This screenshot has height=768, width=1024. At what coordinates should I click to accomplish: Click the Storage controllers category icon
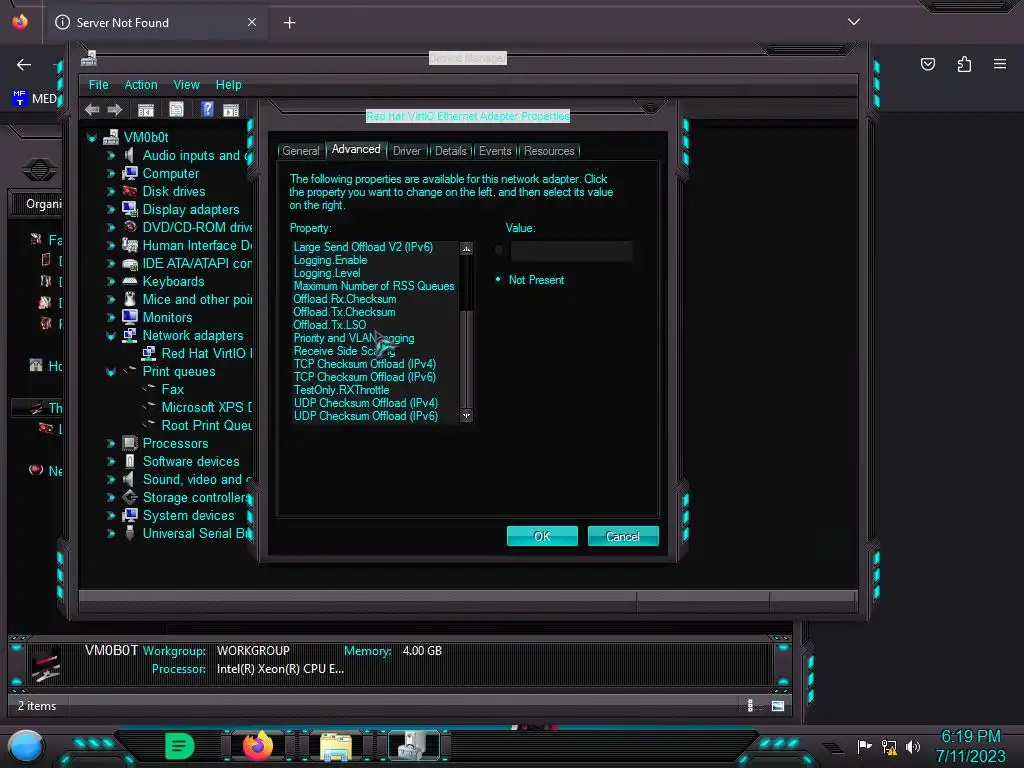(x=130, y=497)
